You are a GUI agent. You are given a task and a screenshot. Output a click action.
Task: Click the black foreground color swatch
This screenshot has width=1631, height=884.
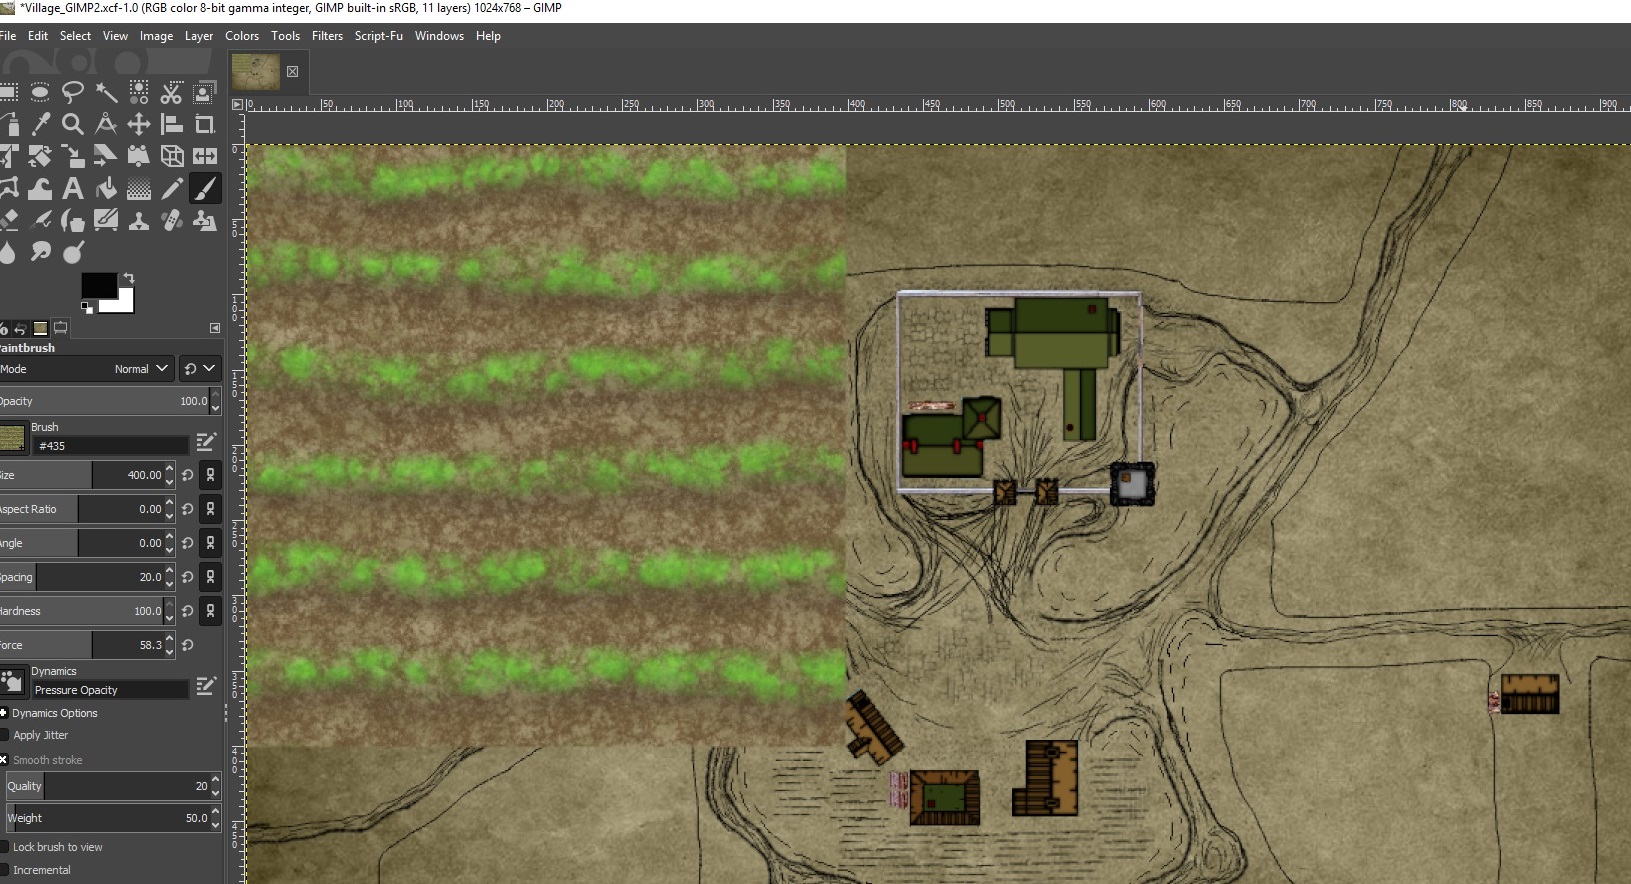click(97, 286)
